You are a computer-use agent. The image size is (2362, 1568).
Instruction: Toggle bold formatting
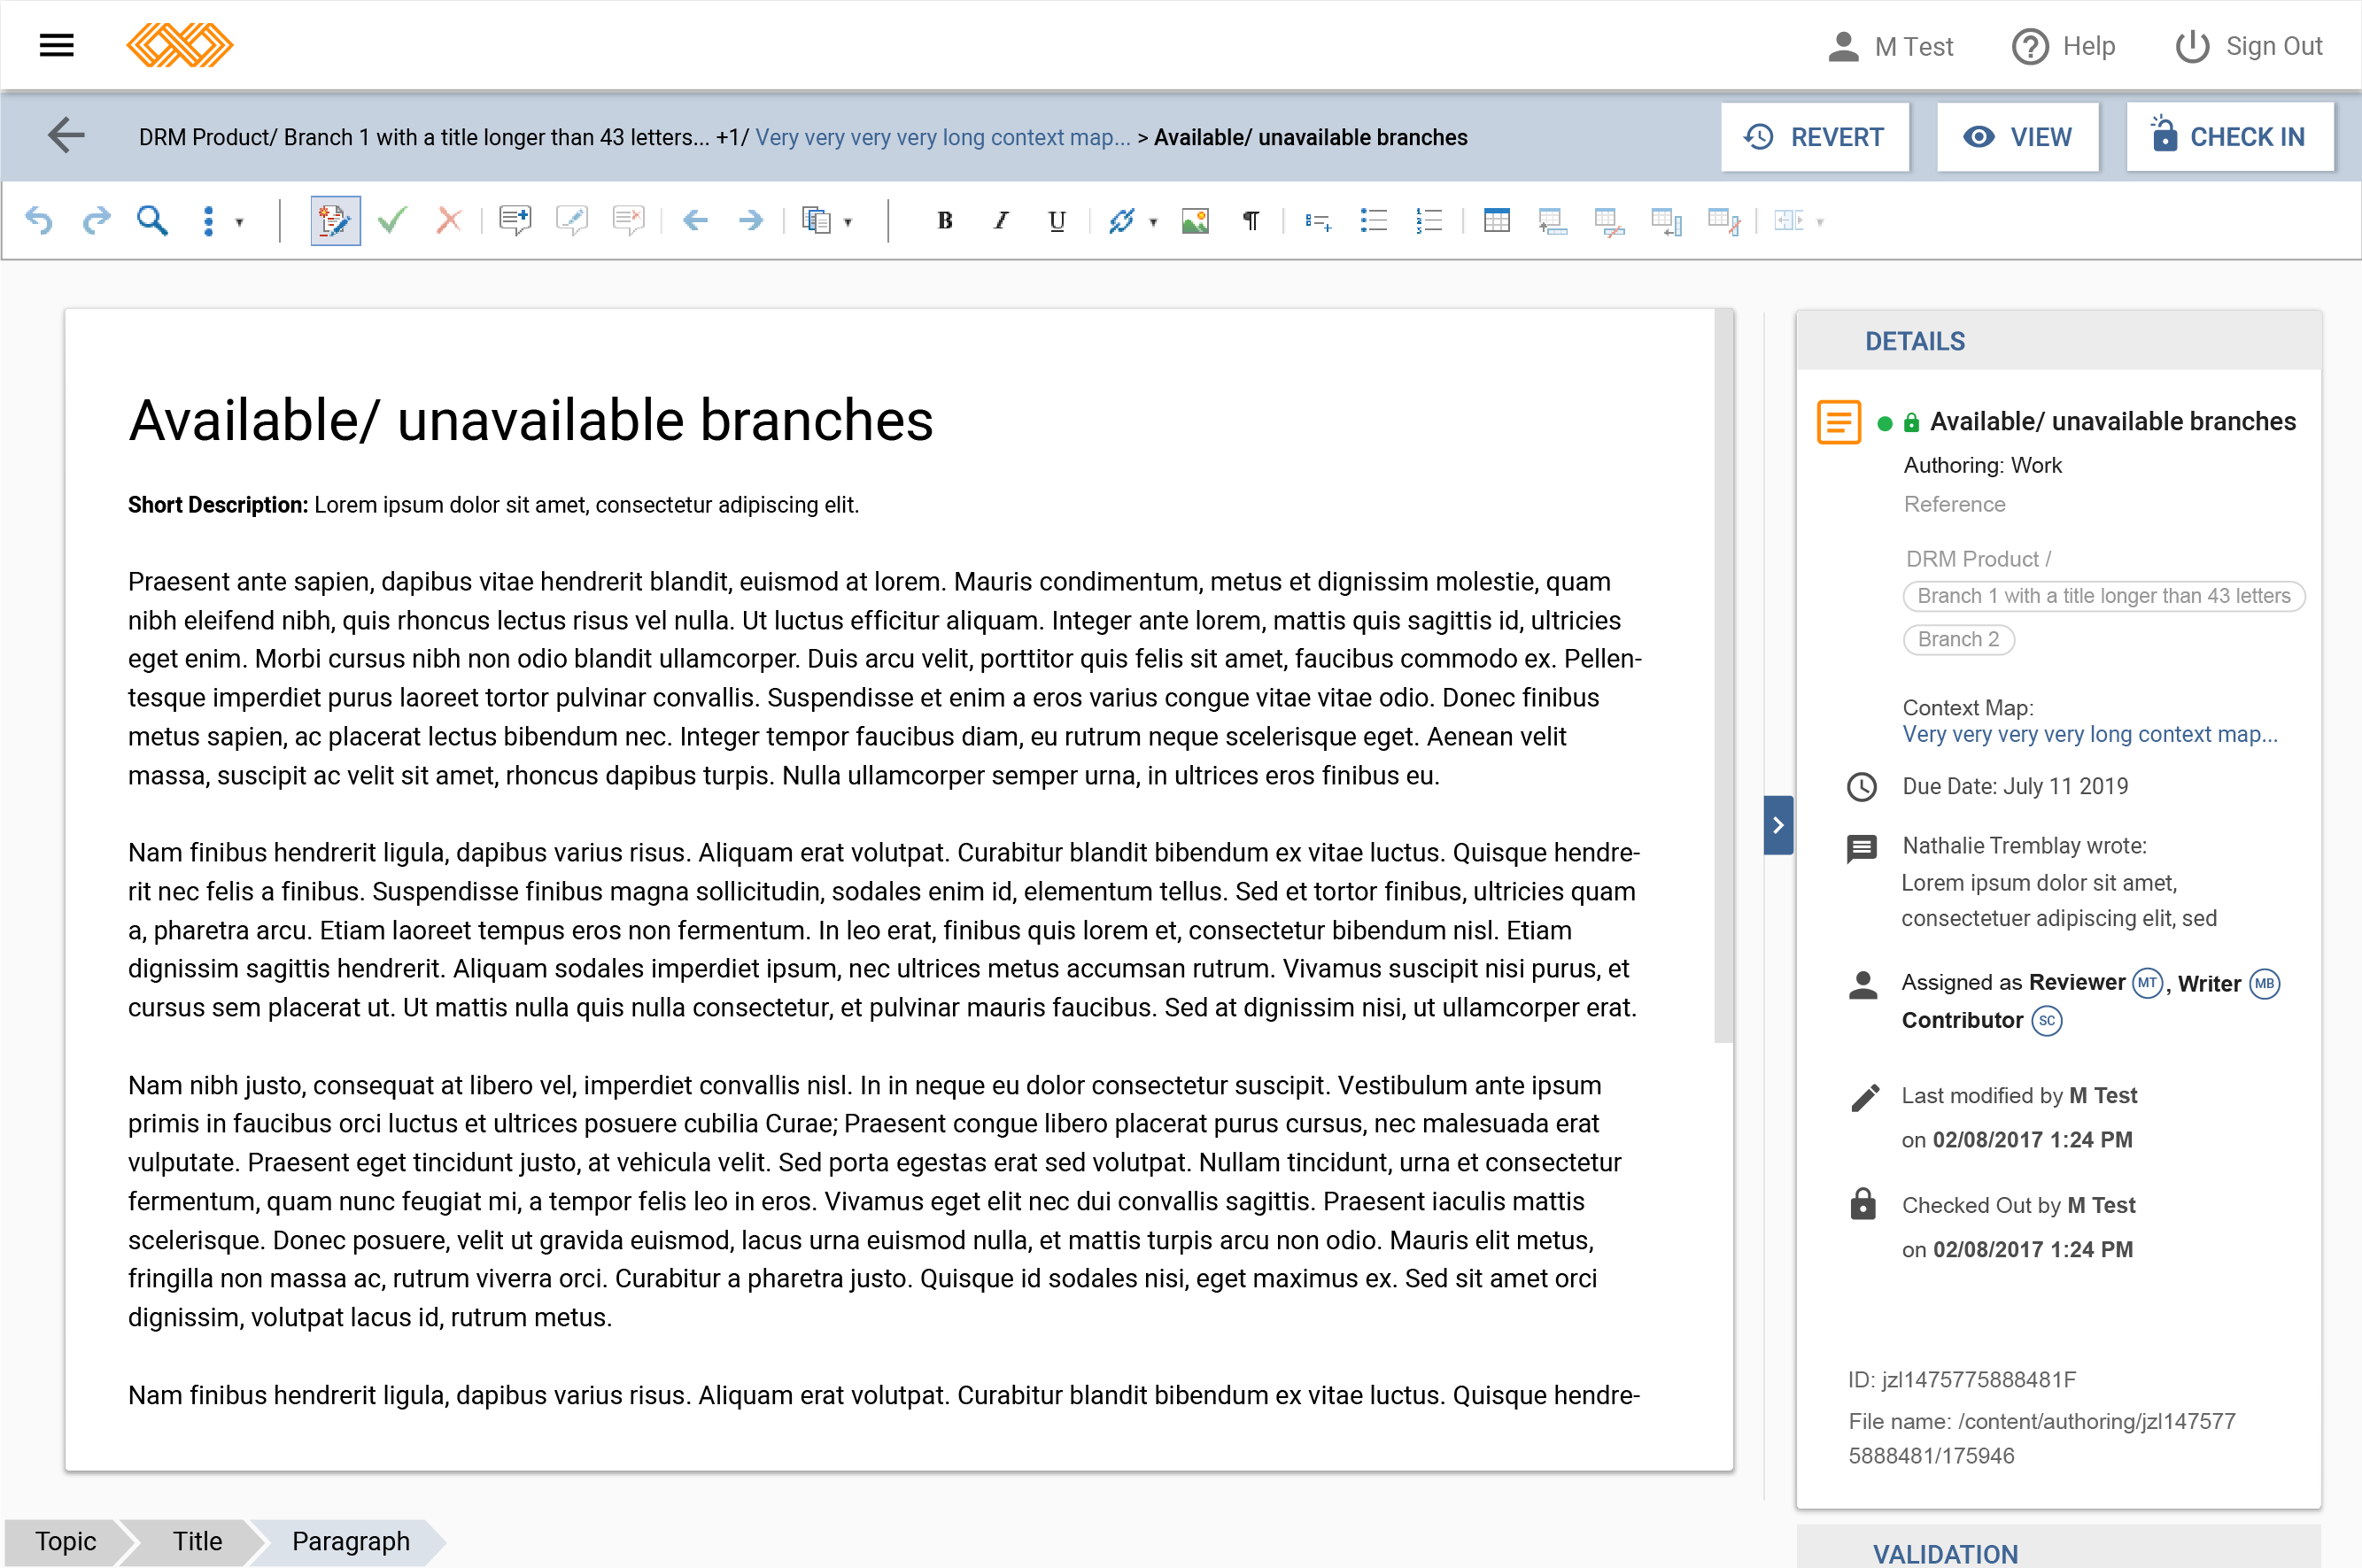(944, 220)
